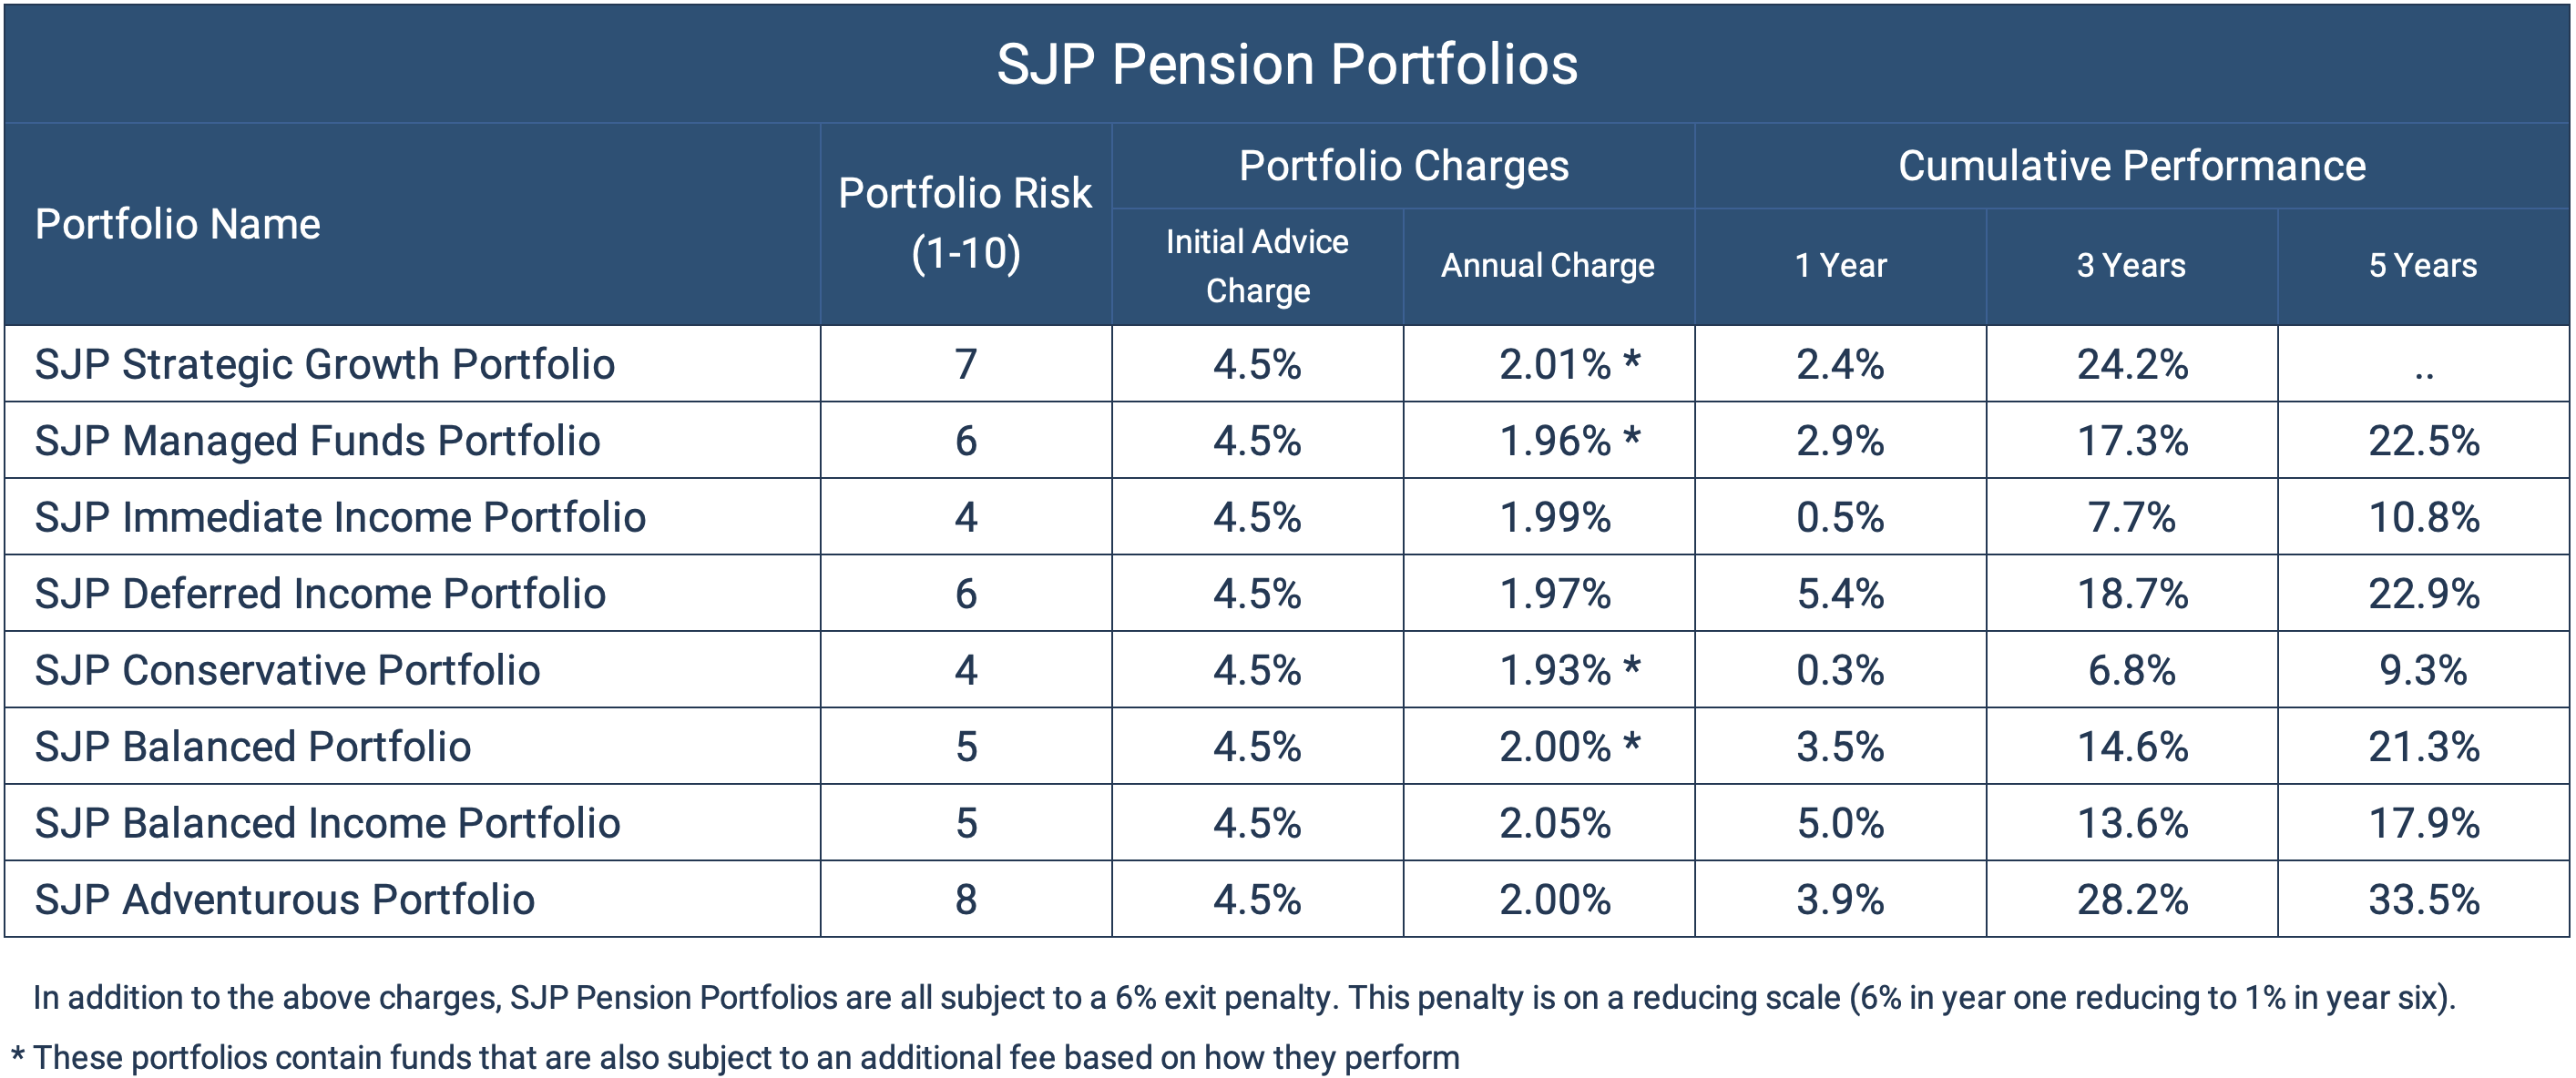2576x1078 pixels.
Task: Select the Initial Advice Charge column header
Action: coord(1257,266)
